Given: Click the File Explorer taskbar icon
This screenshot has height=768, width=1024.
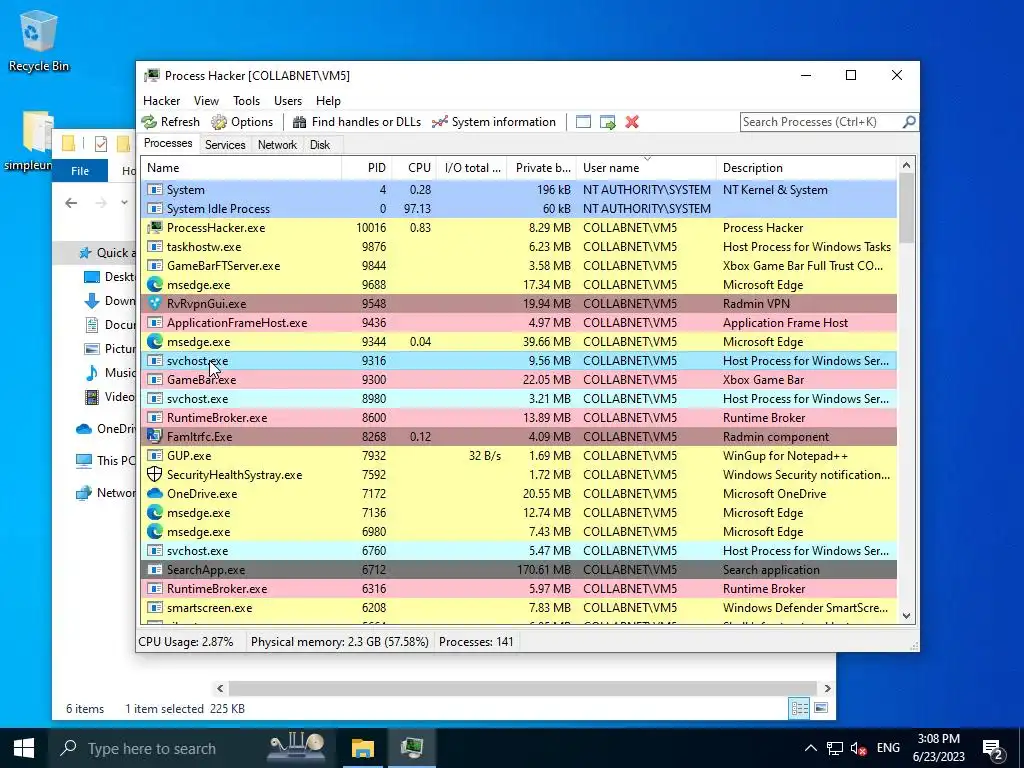Looking at the screenshot, I should click(x=362, y=748).
